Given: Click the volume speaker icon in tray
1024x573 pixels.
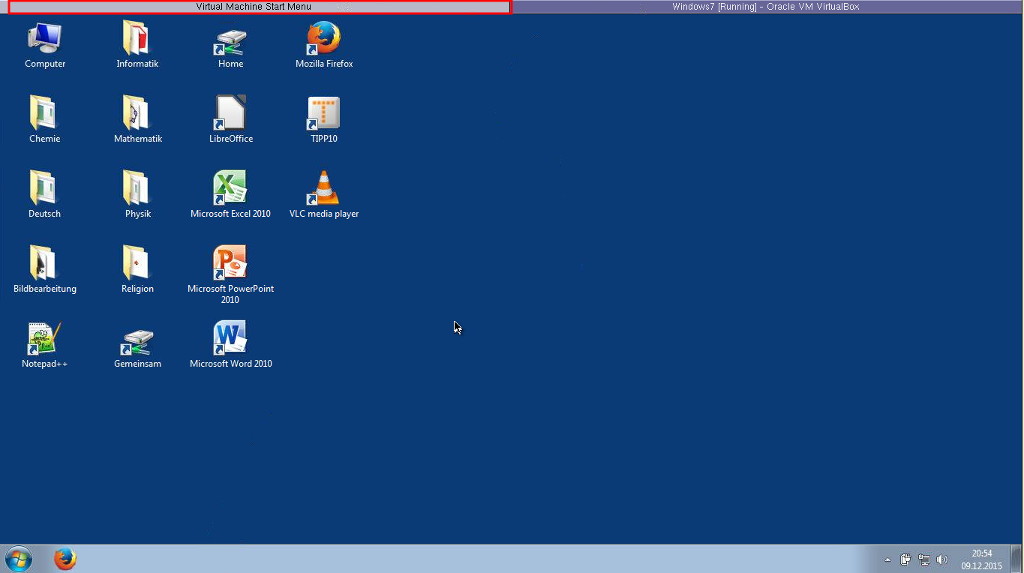Looking at the screenshot, I should click(x=941, y=560).
